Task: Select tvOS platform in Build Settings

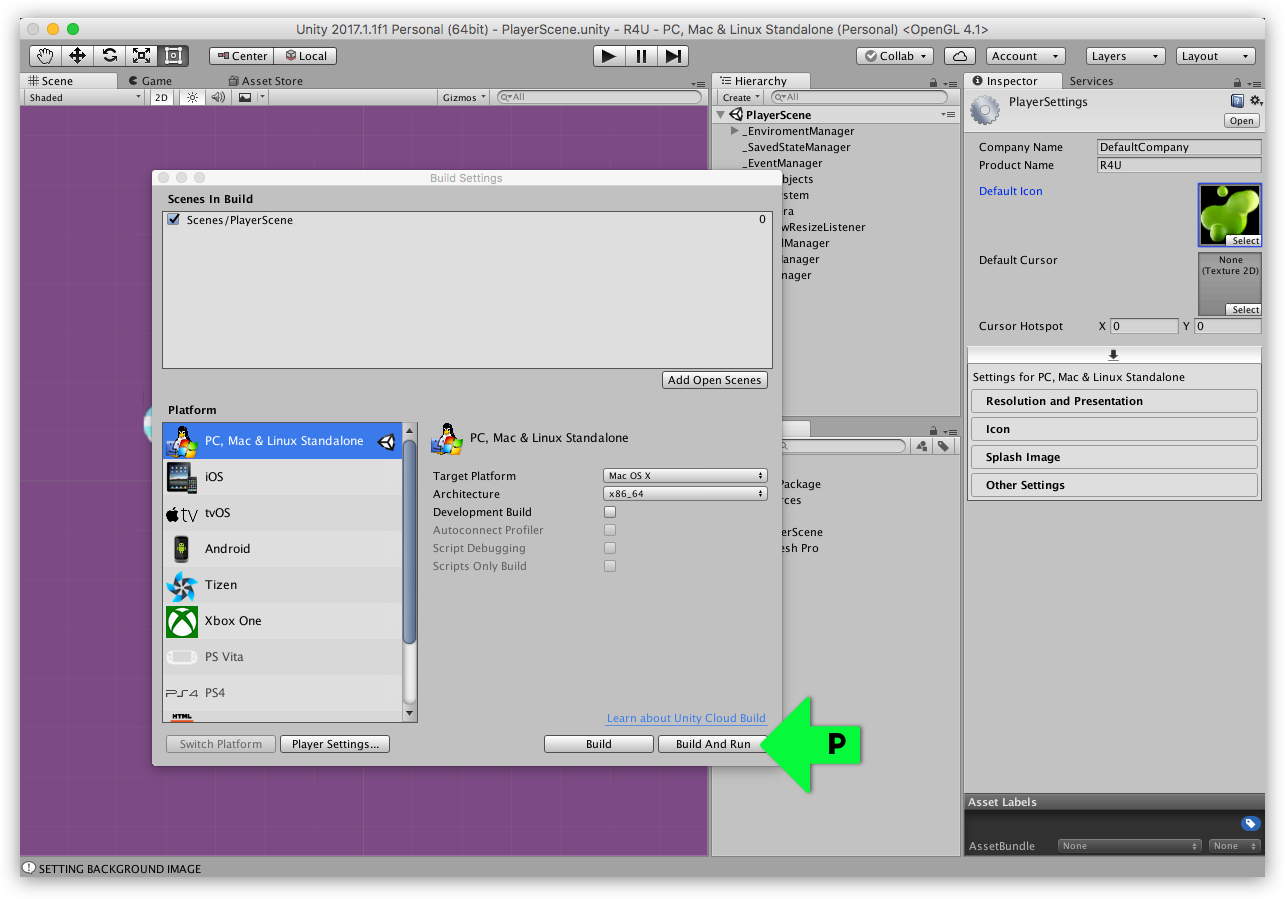Action: click(x=283, y=513)
